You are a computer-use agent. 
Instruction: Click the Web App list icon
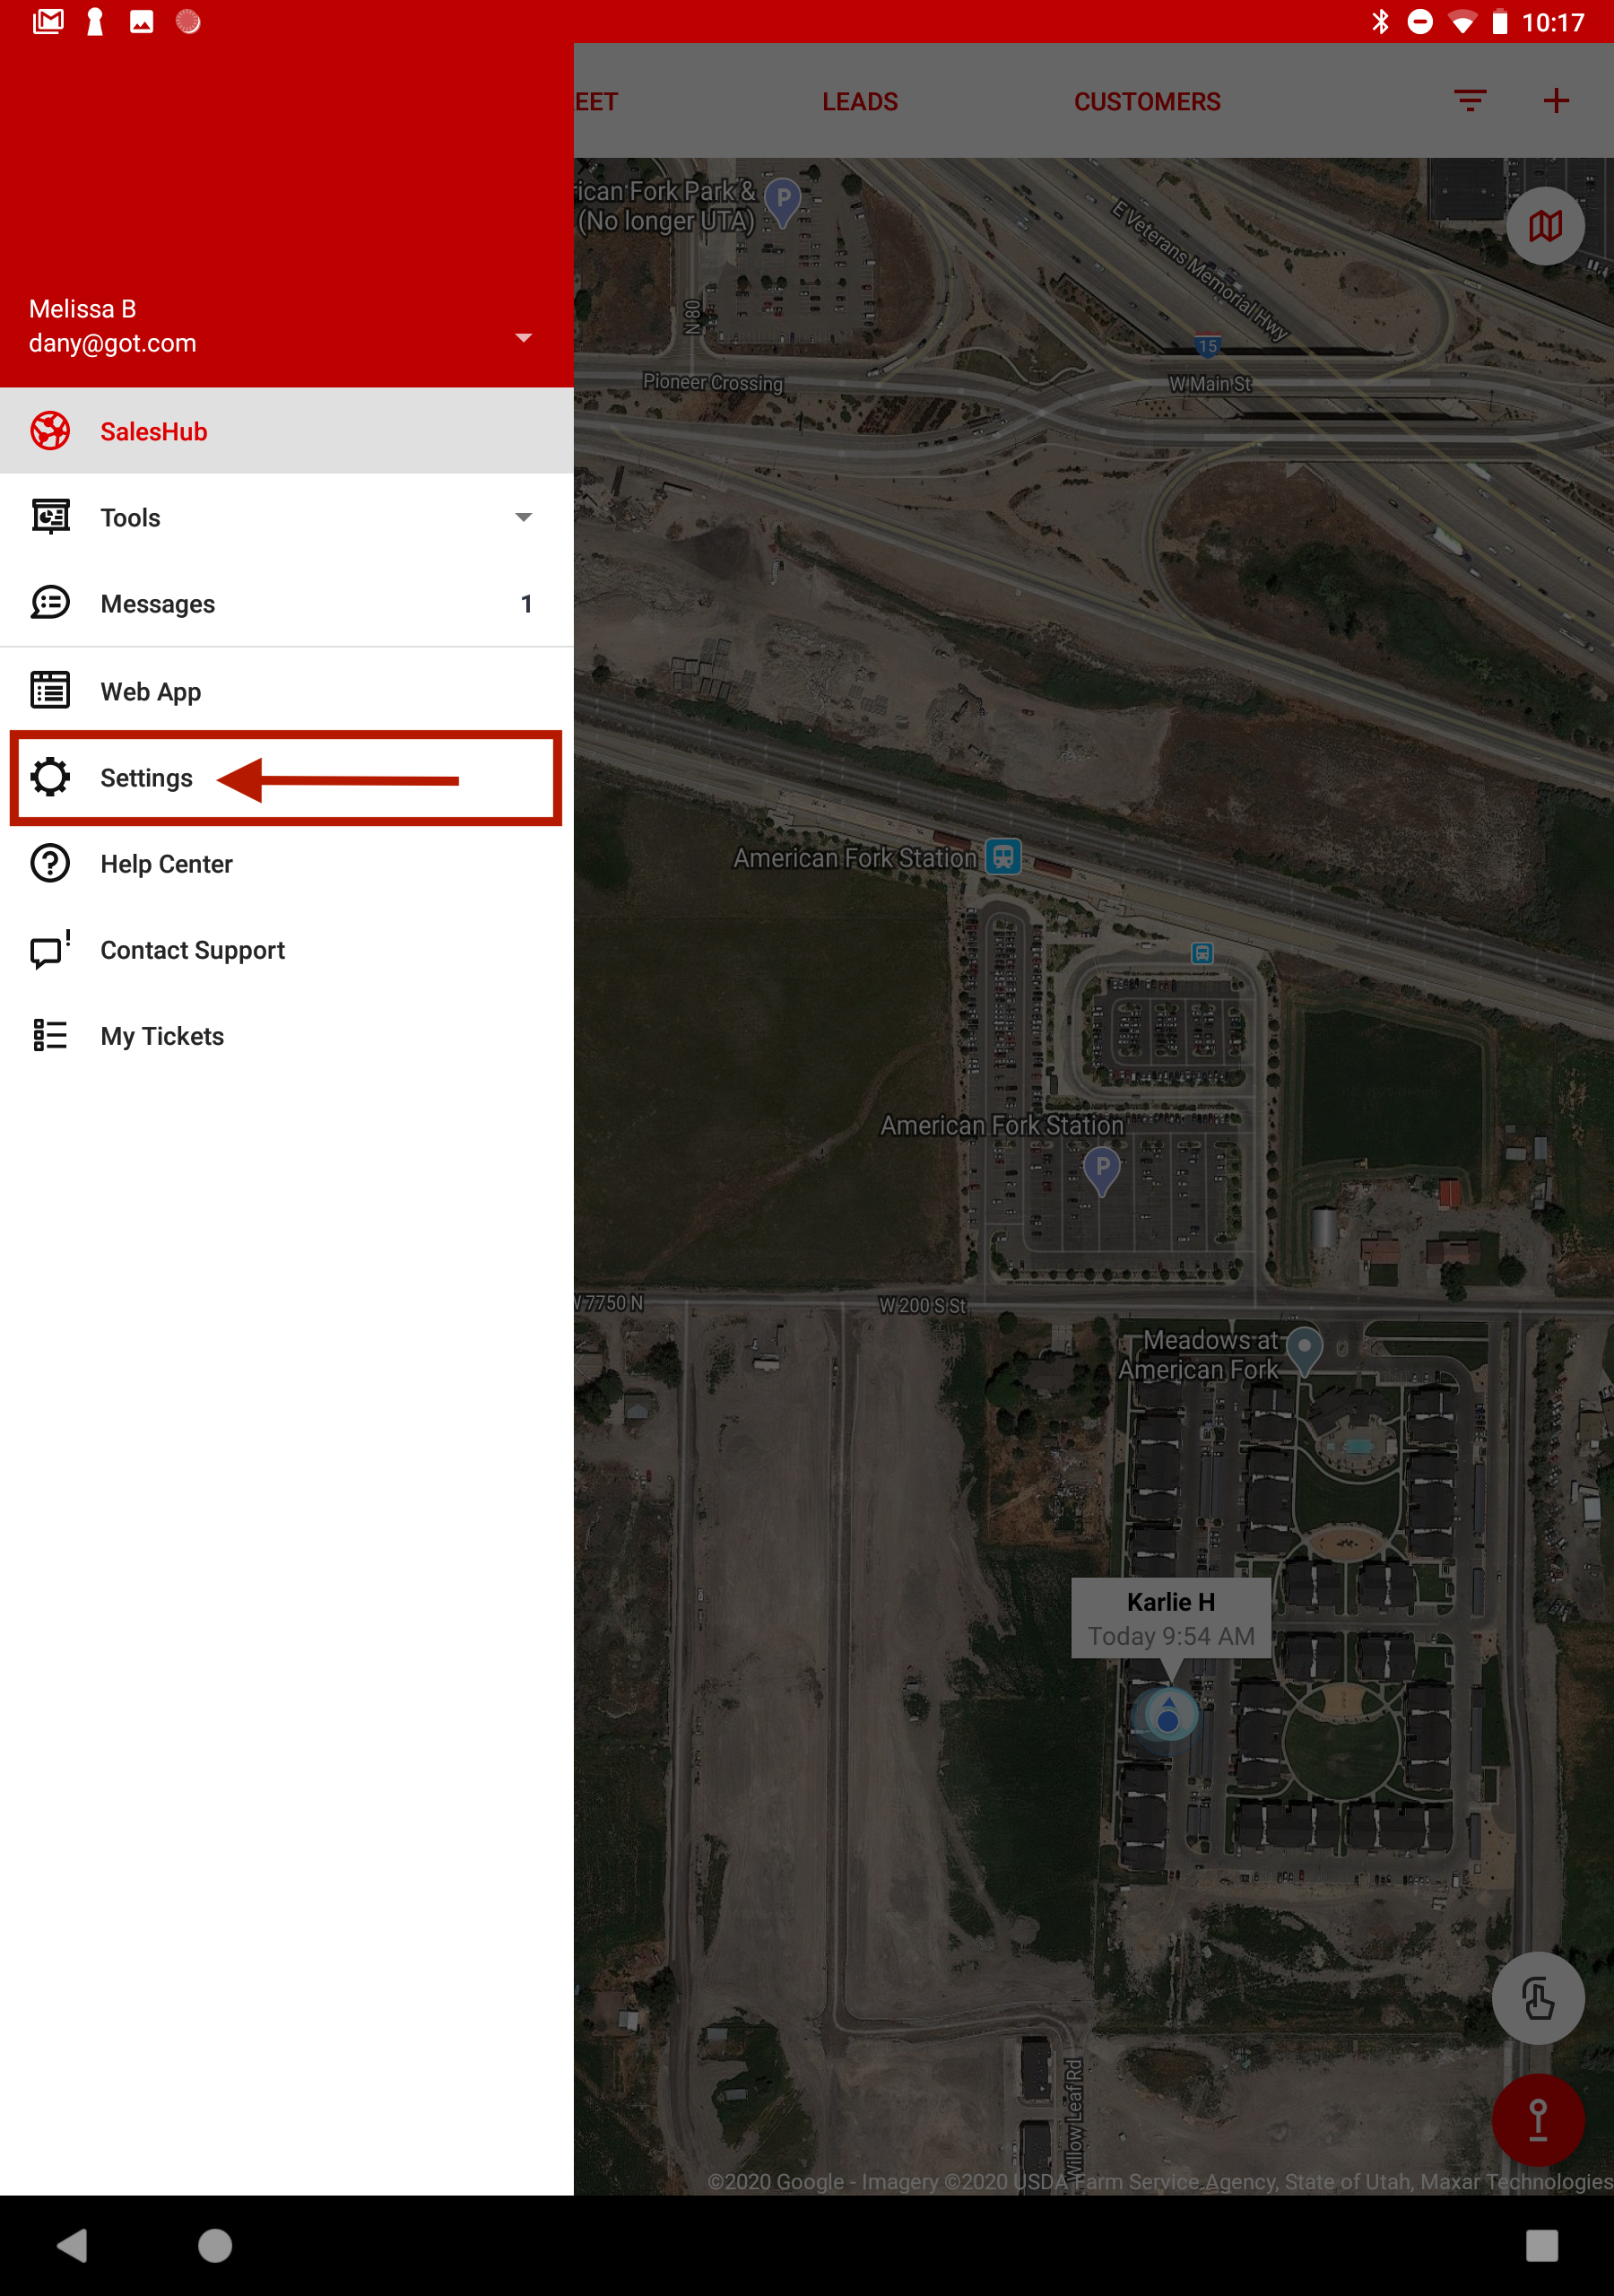[x=50, y=690]
